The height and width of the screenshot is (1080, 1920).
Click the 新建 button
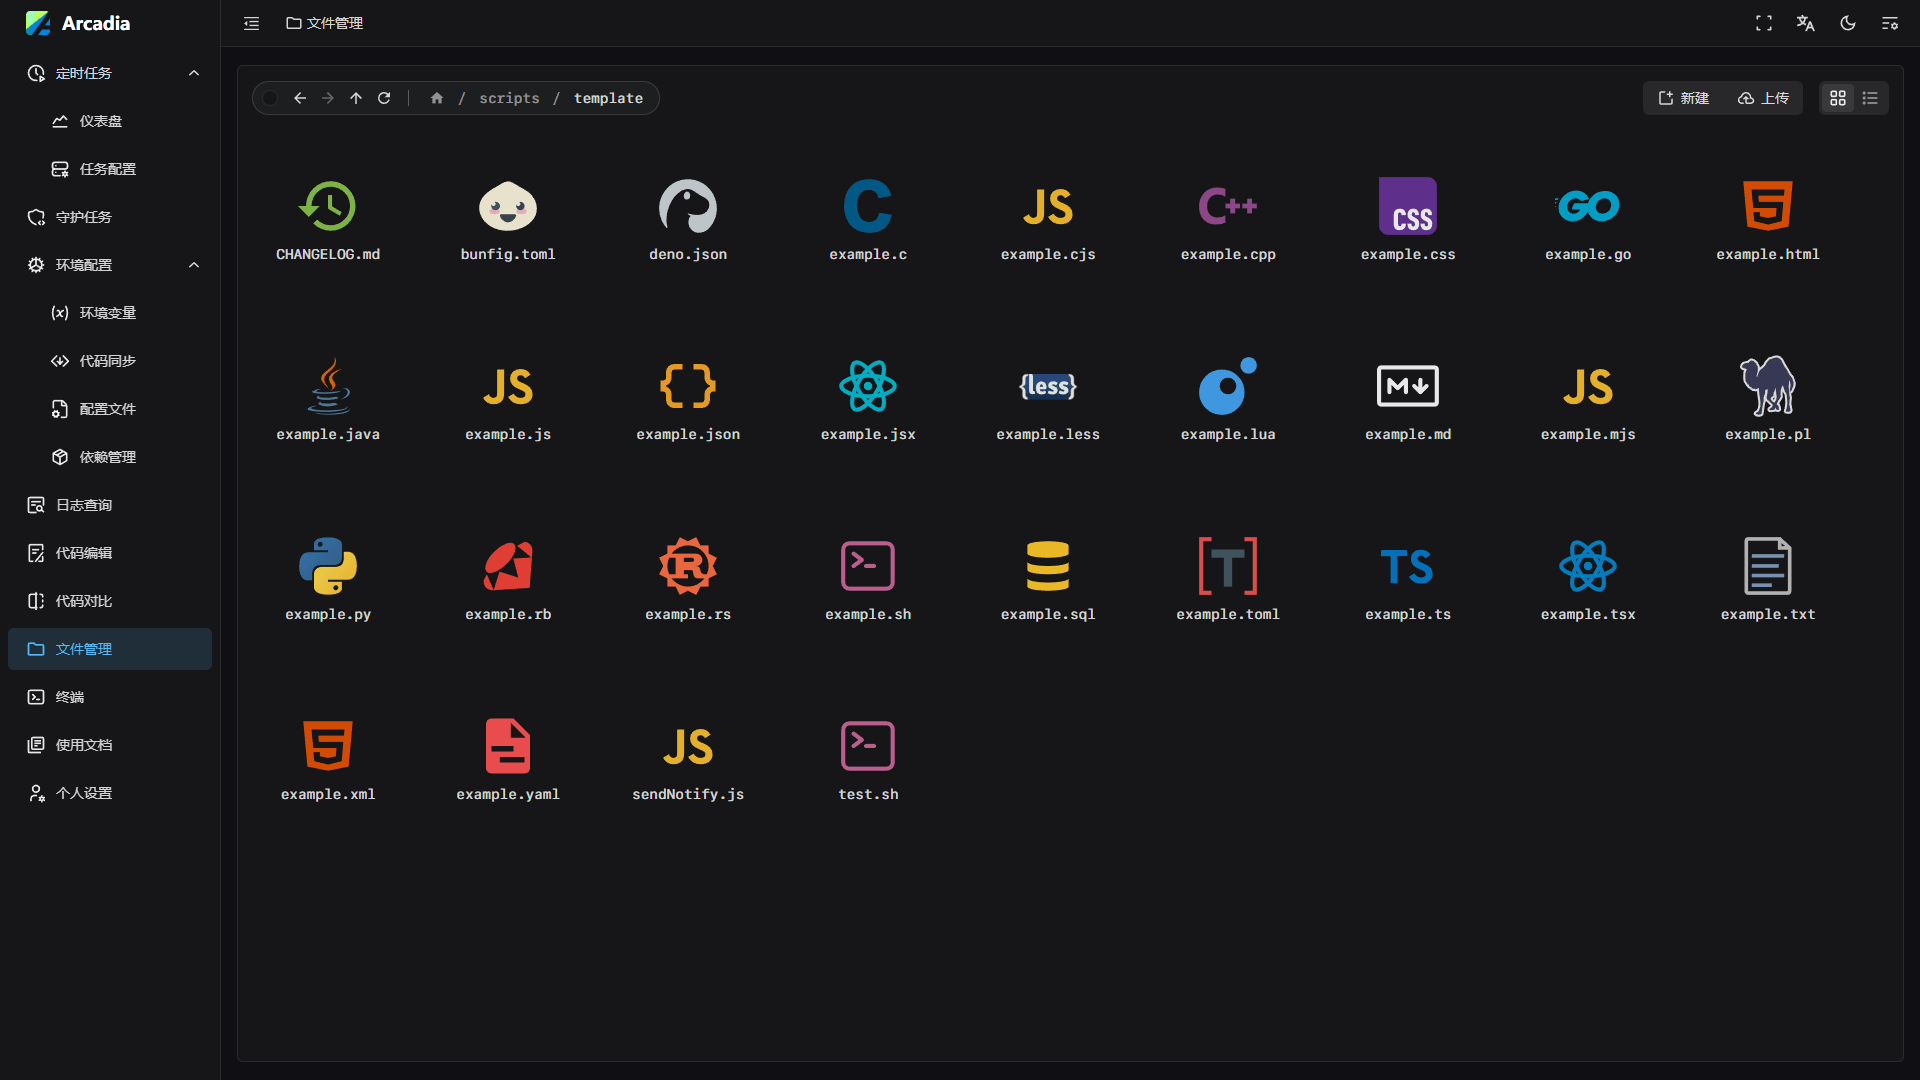(x=1684, y=98)
